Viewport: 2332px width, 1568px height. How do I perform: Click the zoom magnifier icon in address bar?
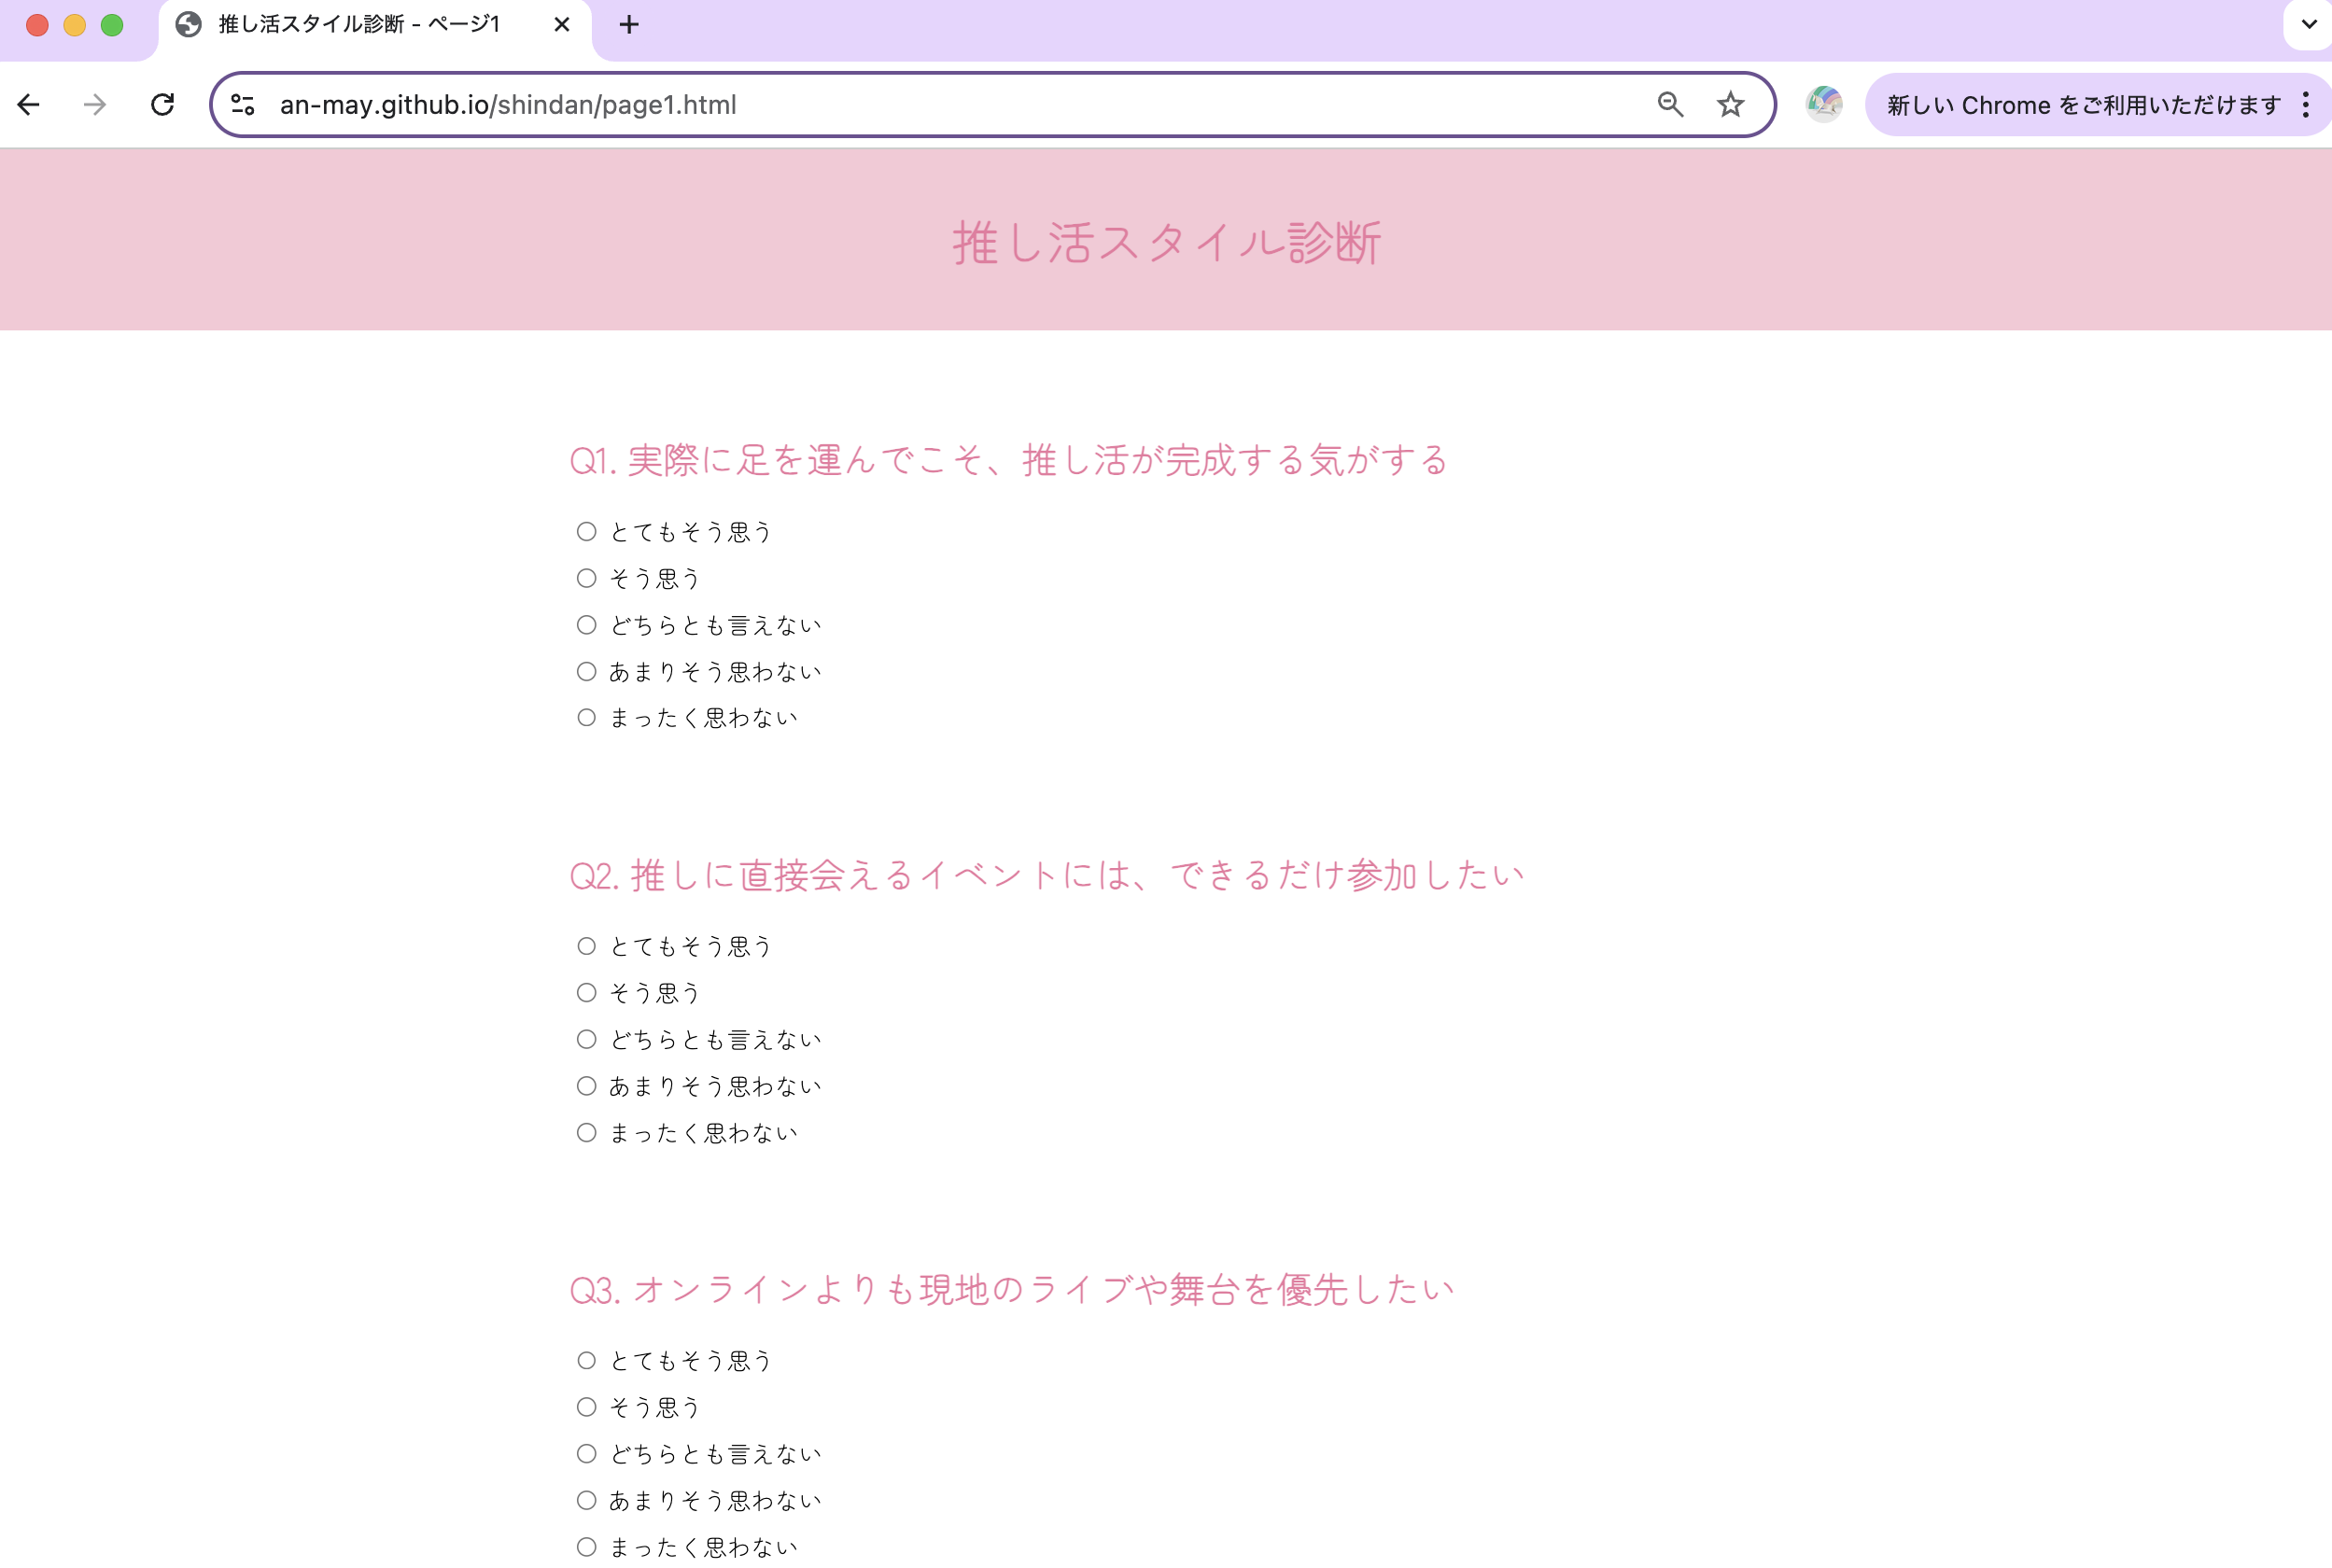coord(1669,104)
